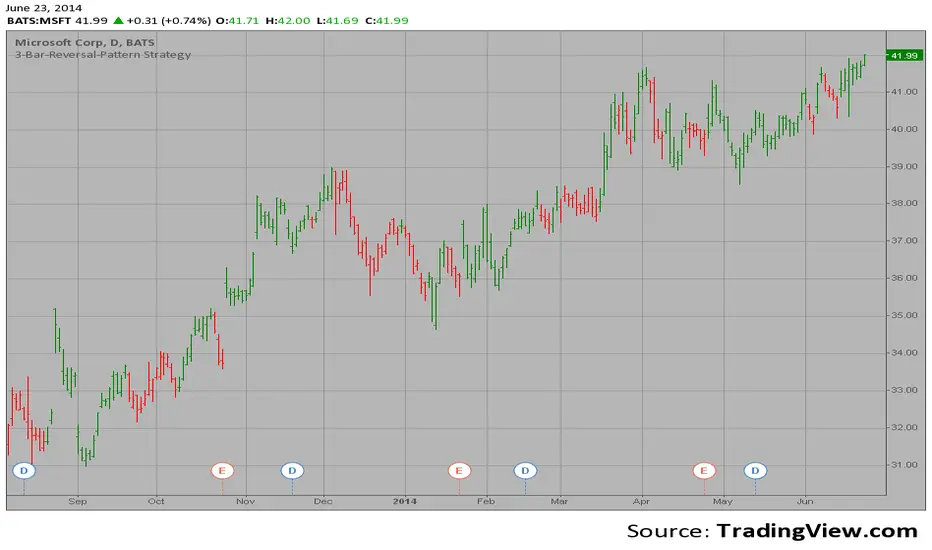Click the Oct label on the time axis
932x550 pixels.
(156, 501)
